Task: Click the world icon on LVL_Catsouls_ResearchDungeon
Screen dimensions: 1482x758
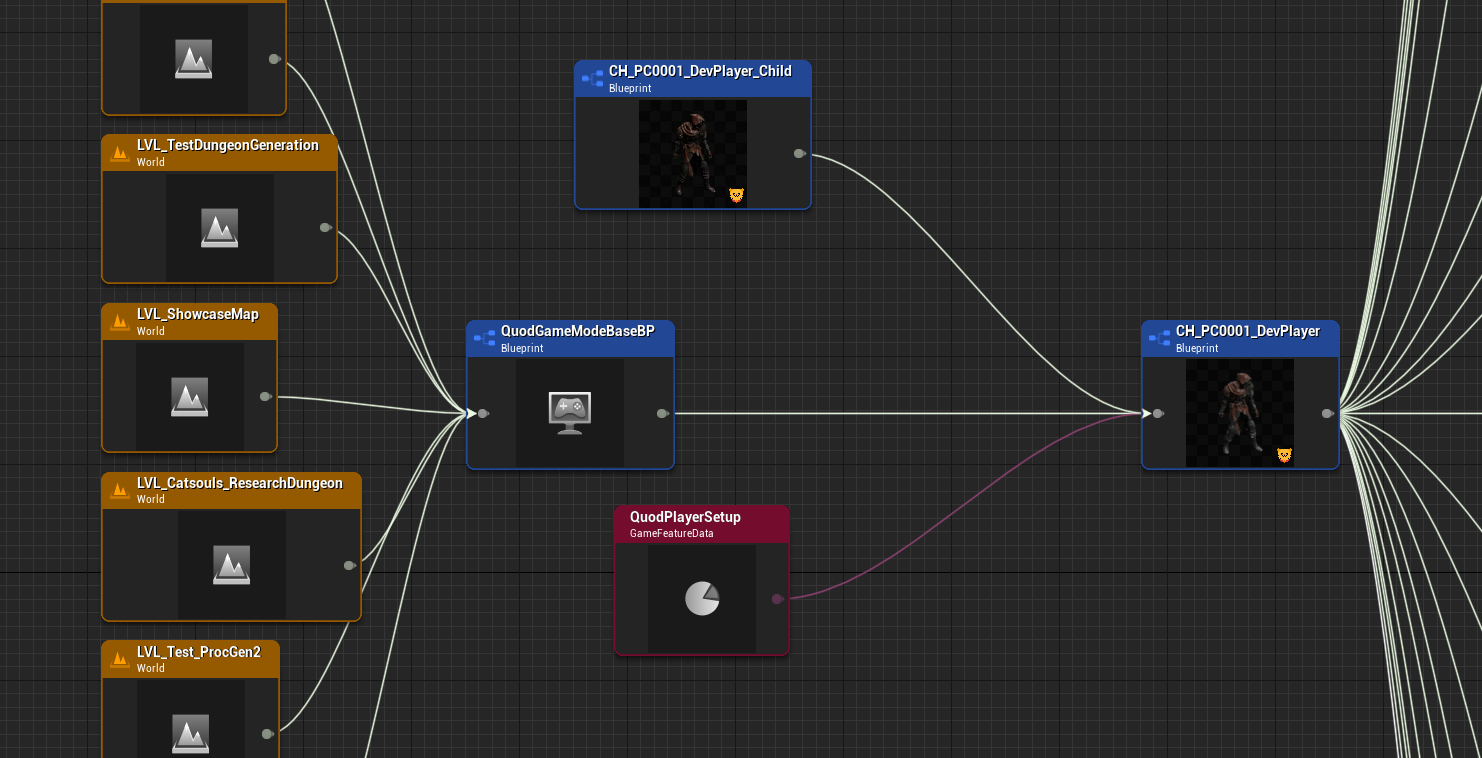Action: [x=231, y=563]
